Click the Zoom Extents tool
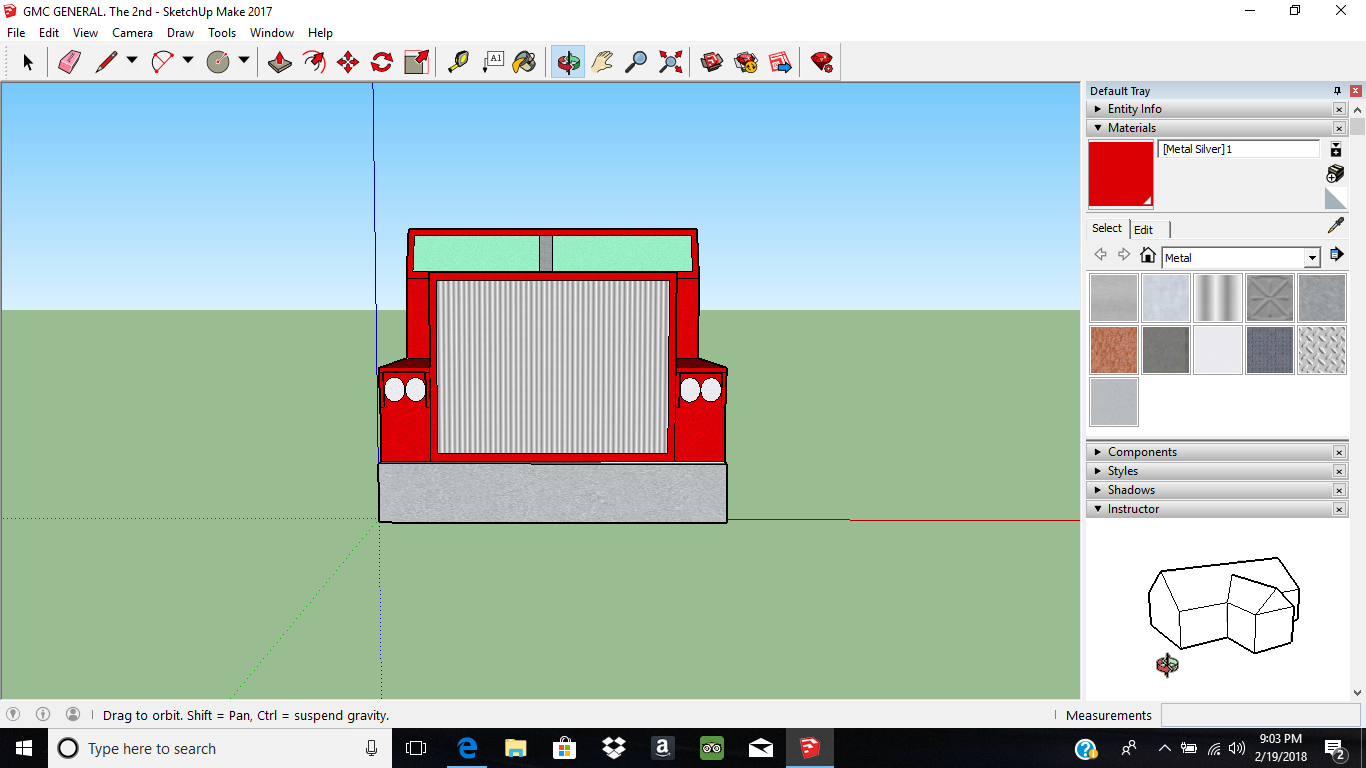The height and width of the screenshot is (768, 1366). click(x=671, y=62)
